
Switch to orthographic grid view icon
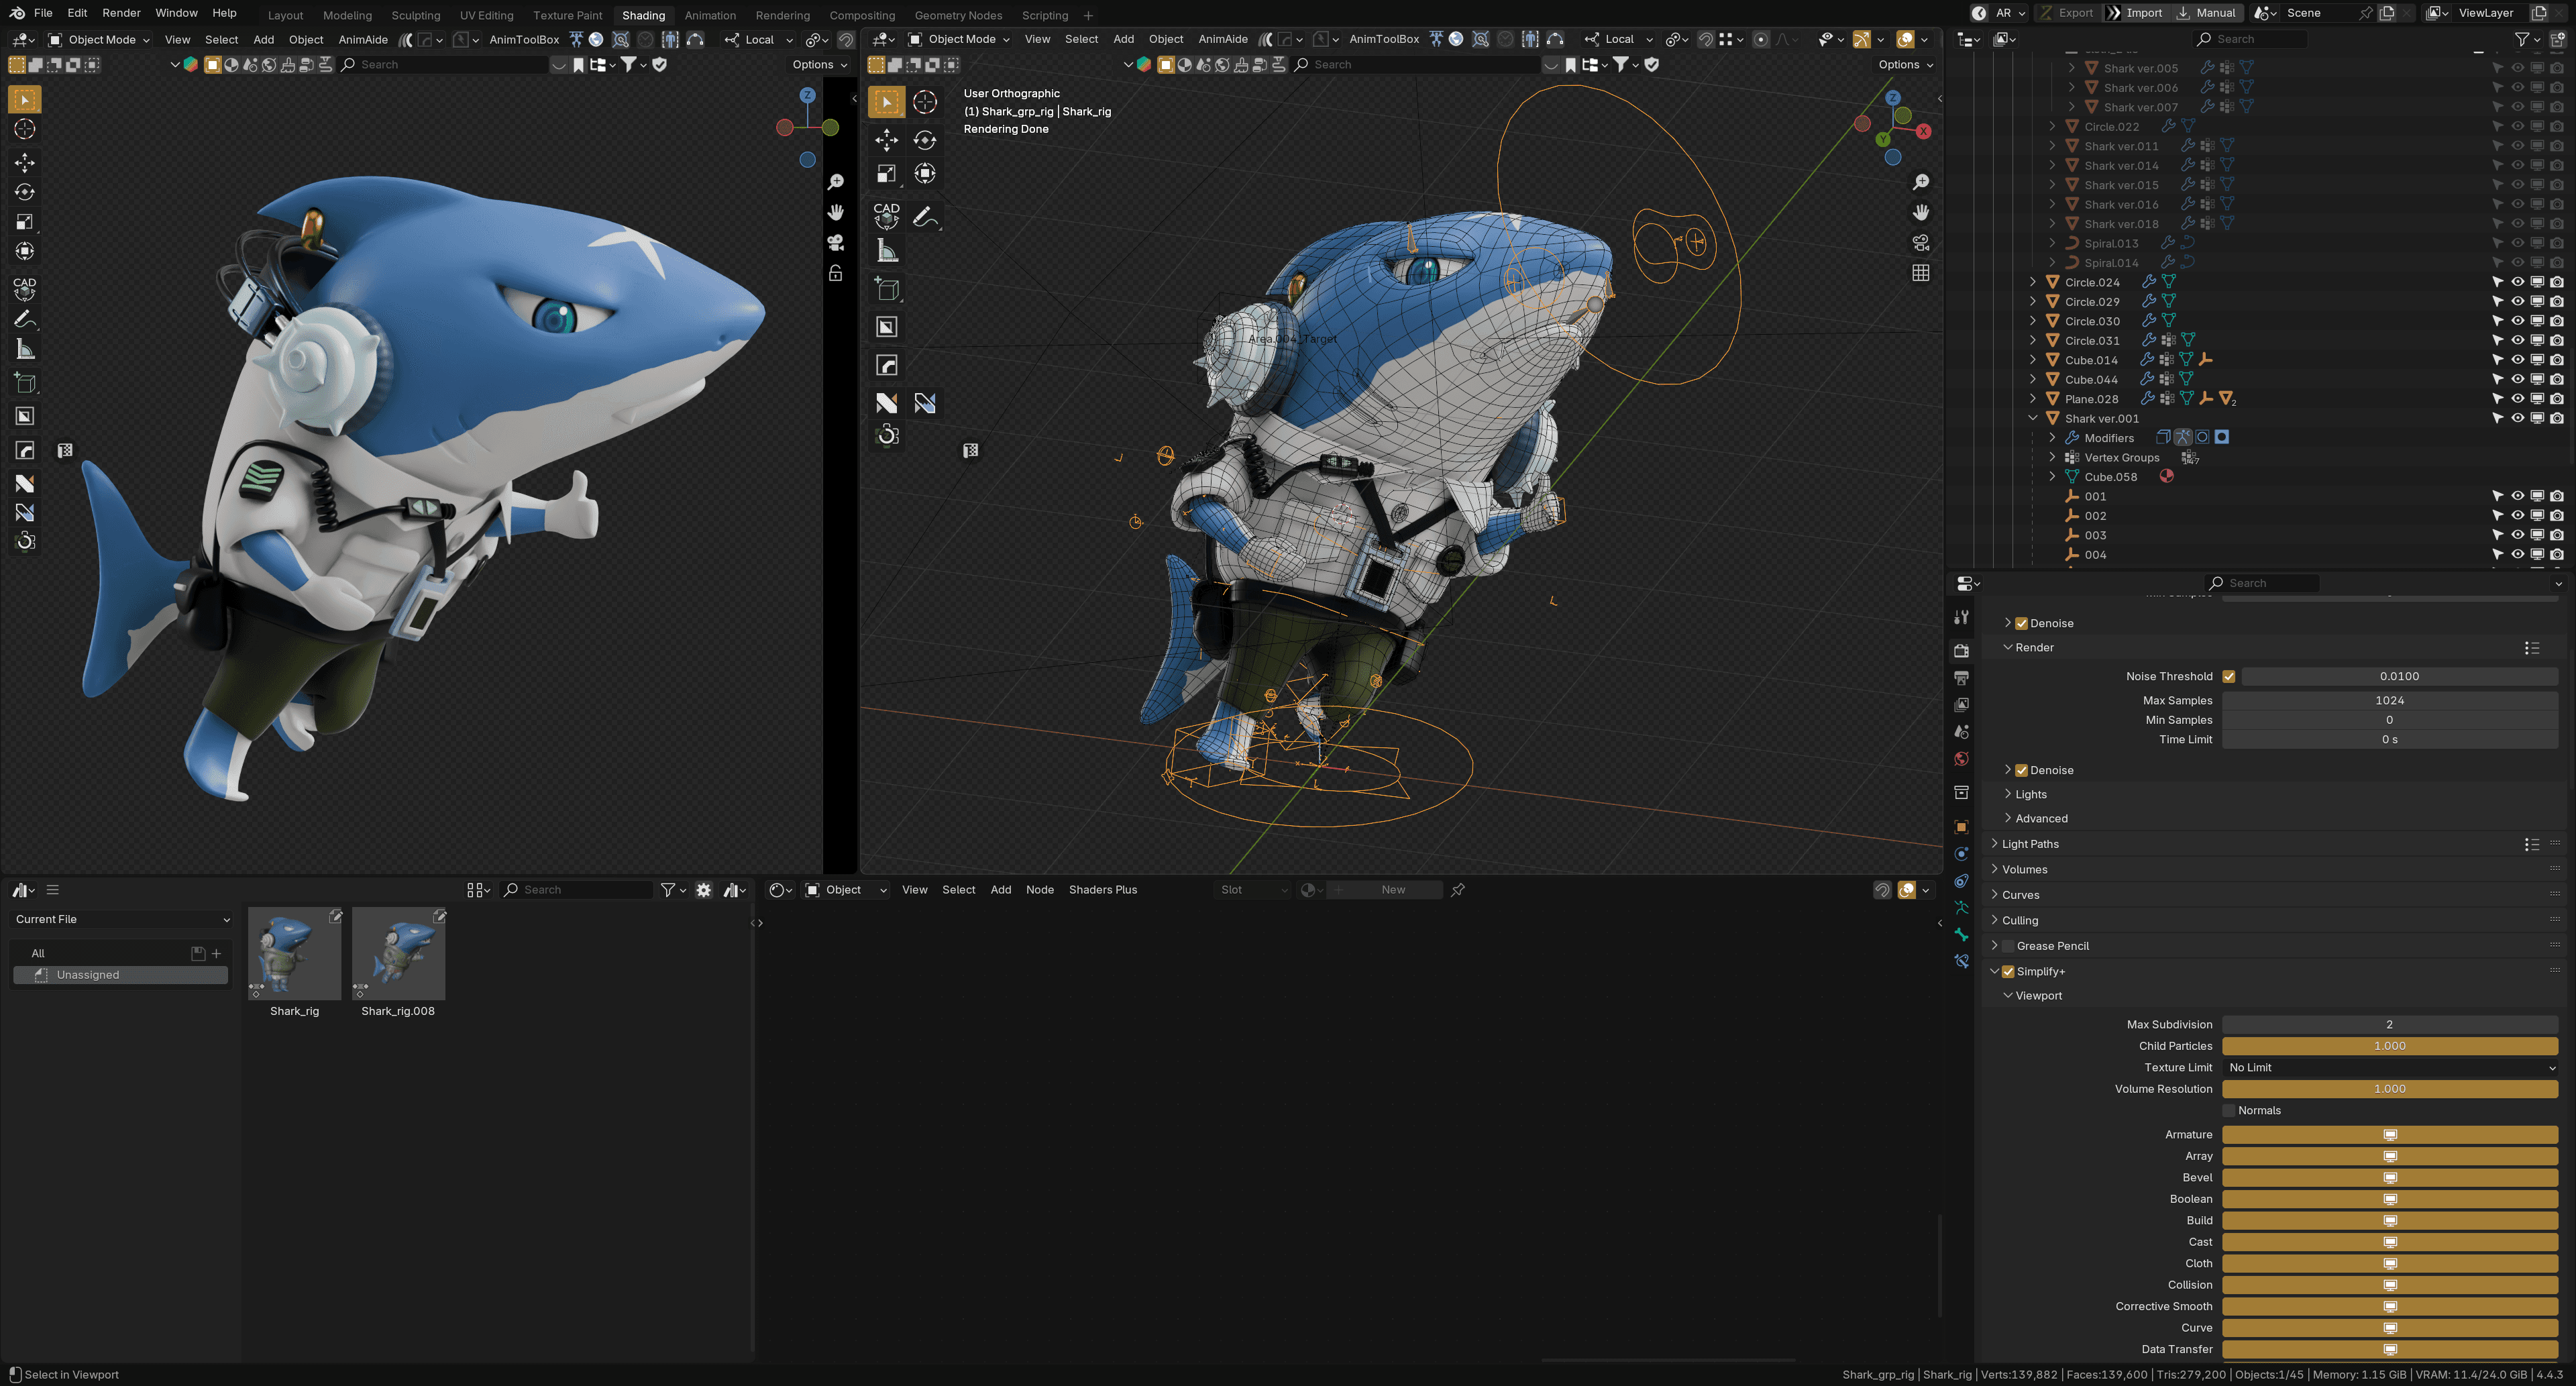[1920, 273]
